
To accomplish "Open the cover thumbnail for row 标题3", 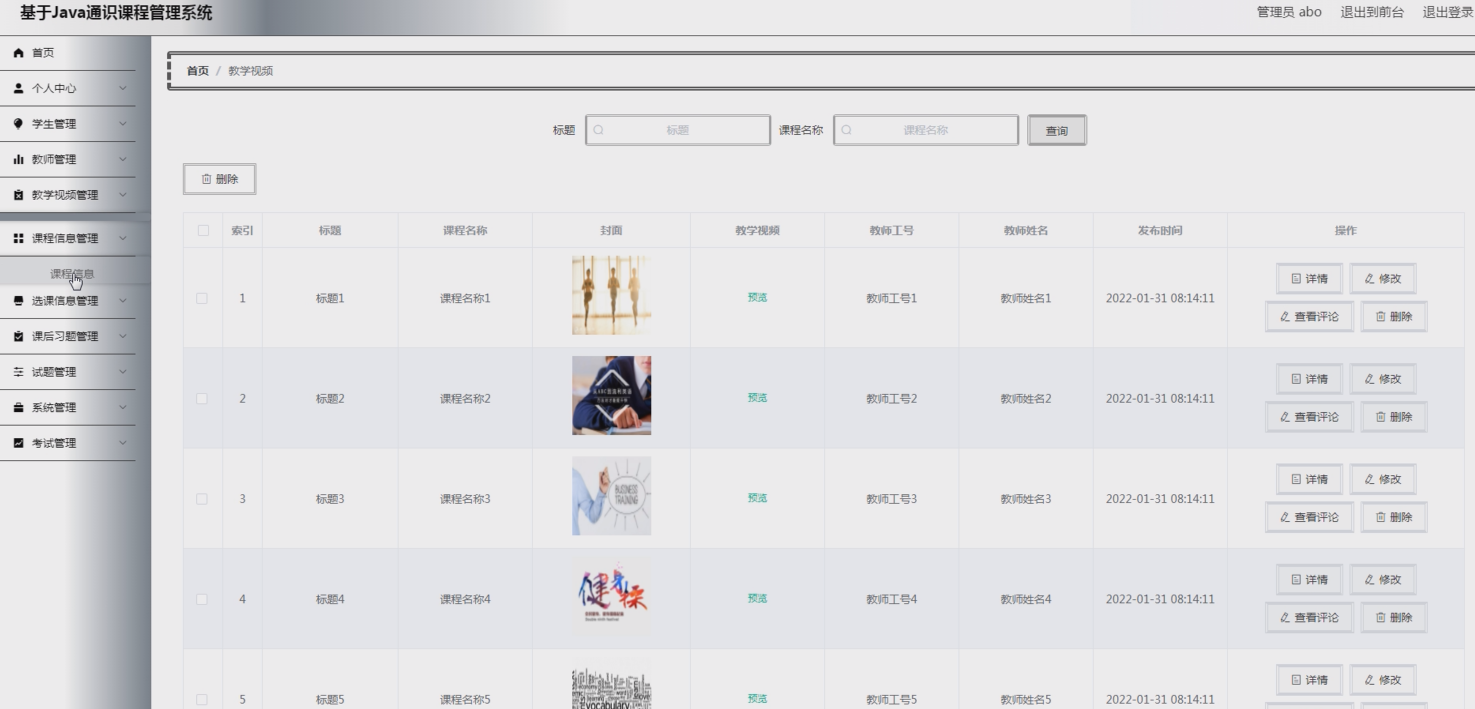I will [611, 496].
